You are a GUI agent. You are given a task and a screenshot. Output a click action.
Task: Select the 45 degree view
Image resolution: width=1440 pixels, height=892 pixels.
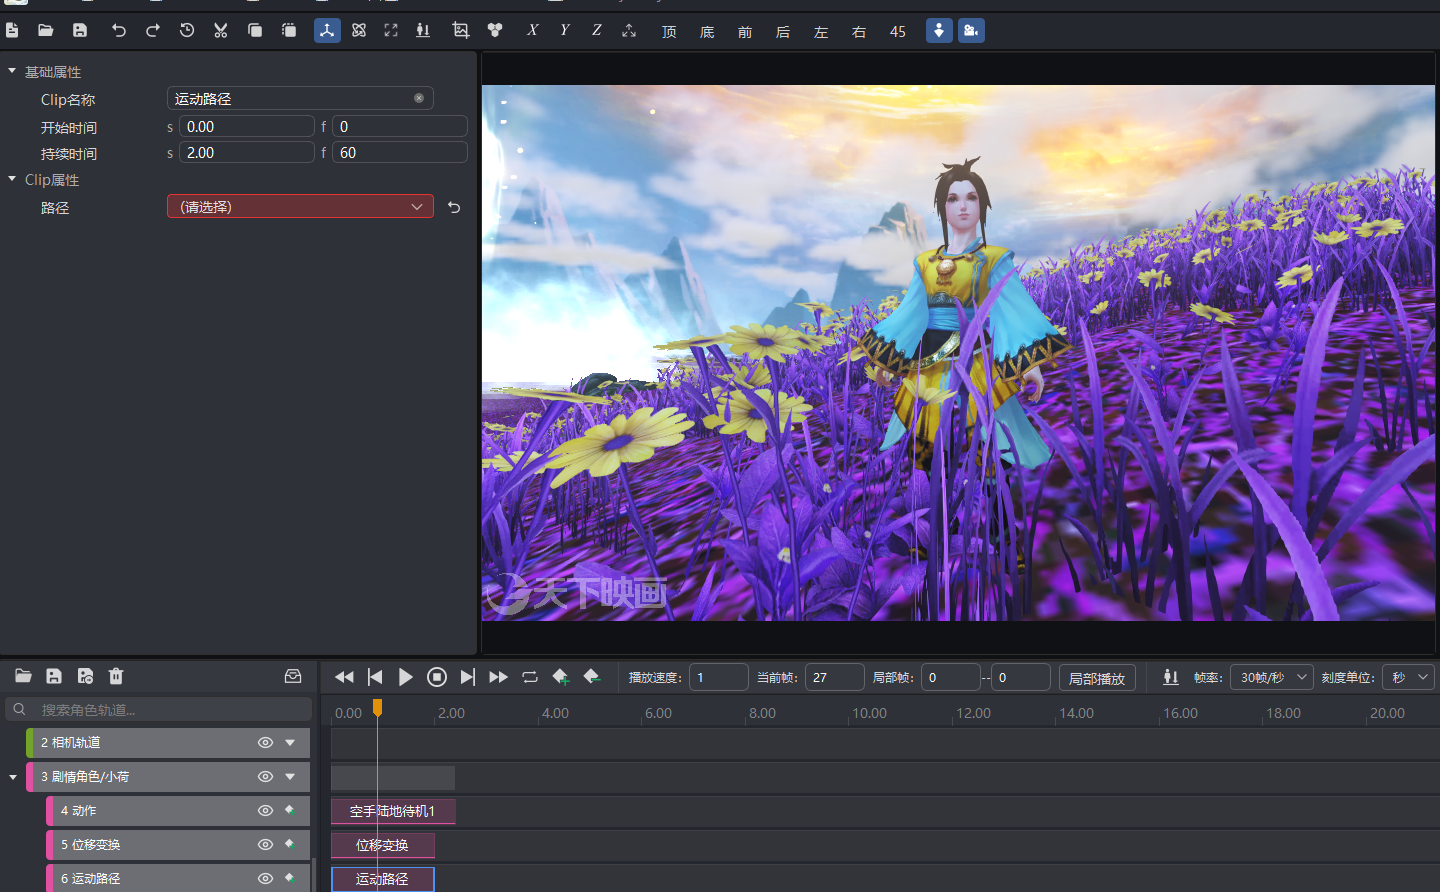coord(898,32)
